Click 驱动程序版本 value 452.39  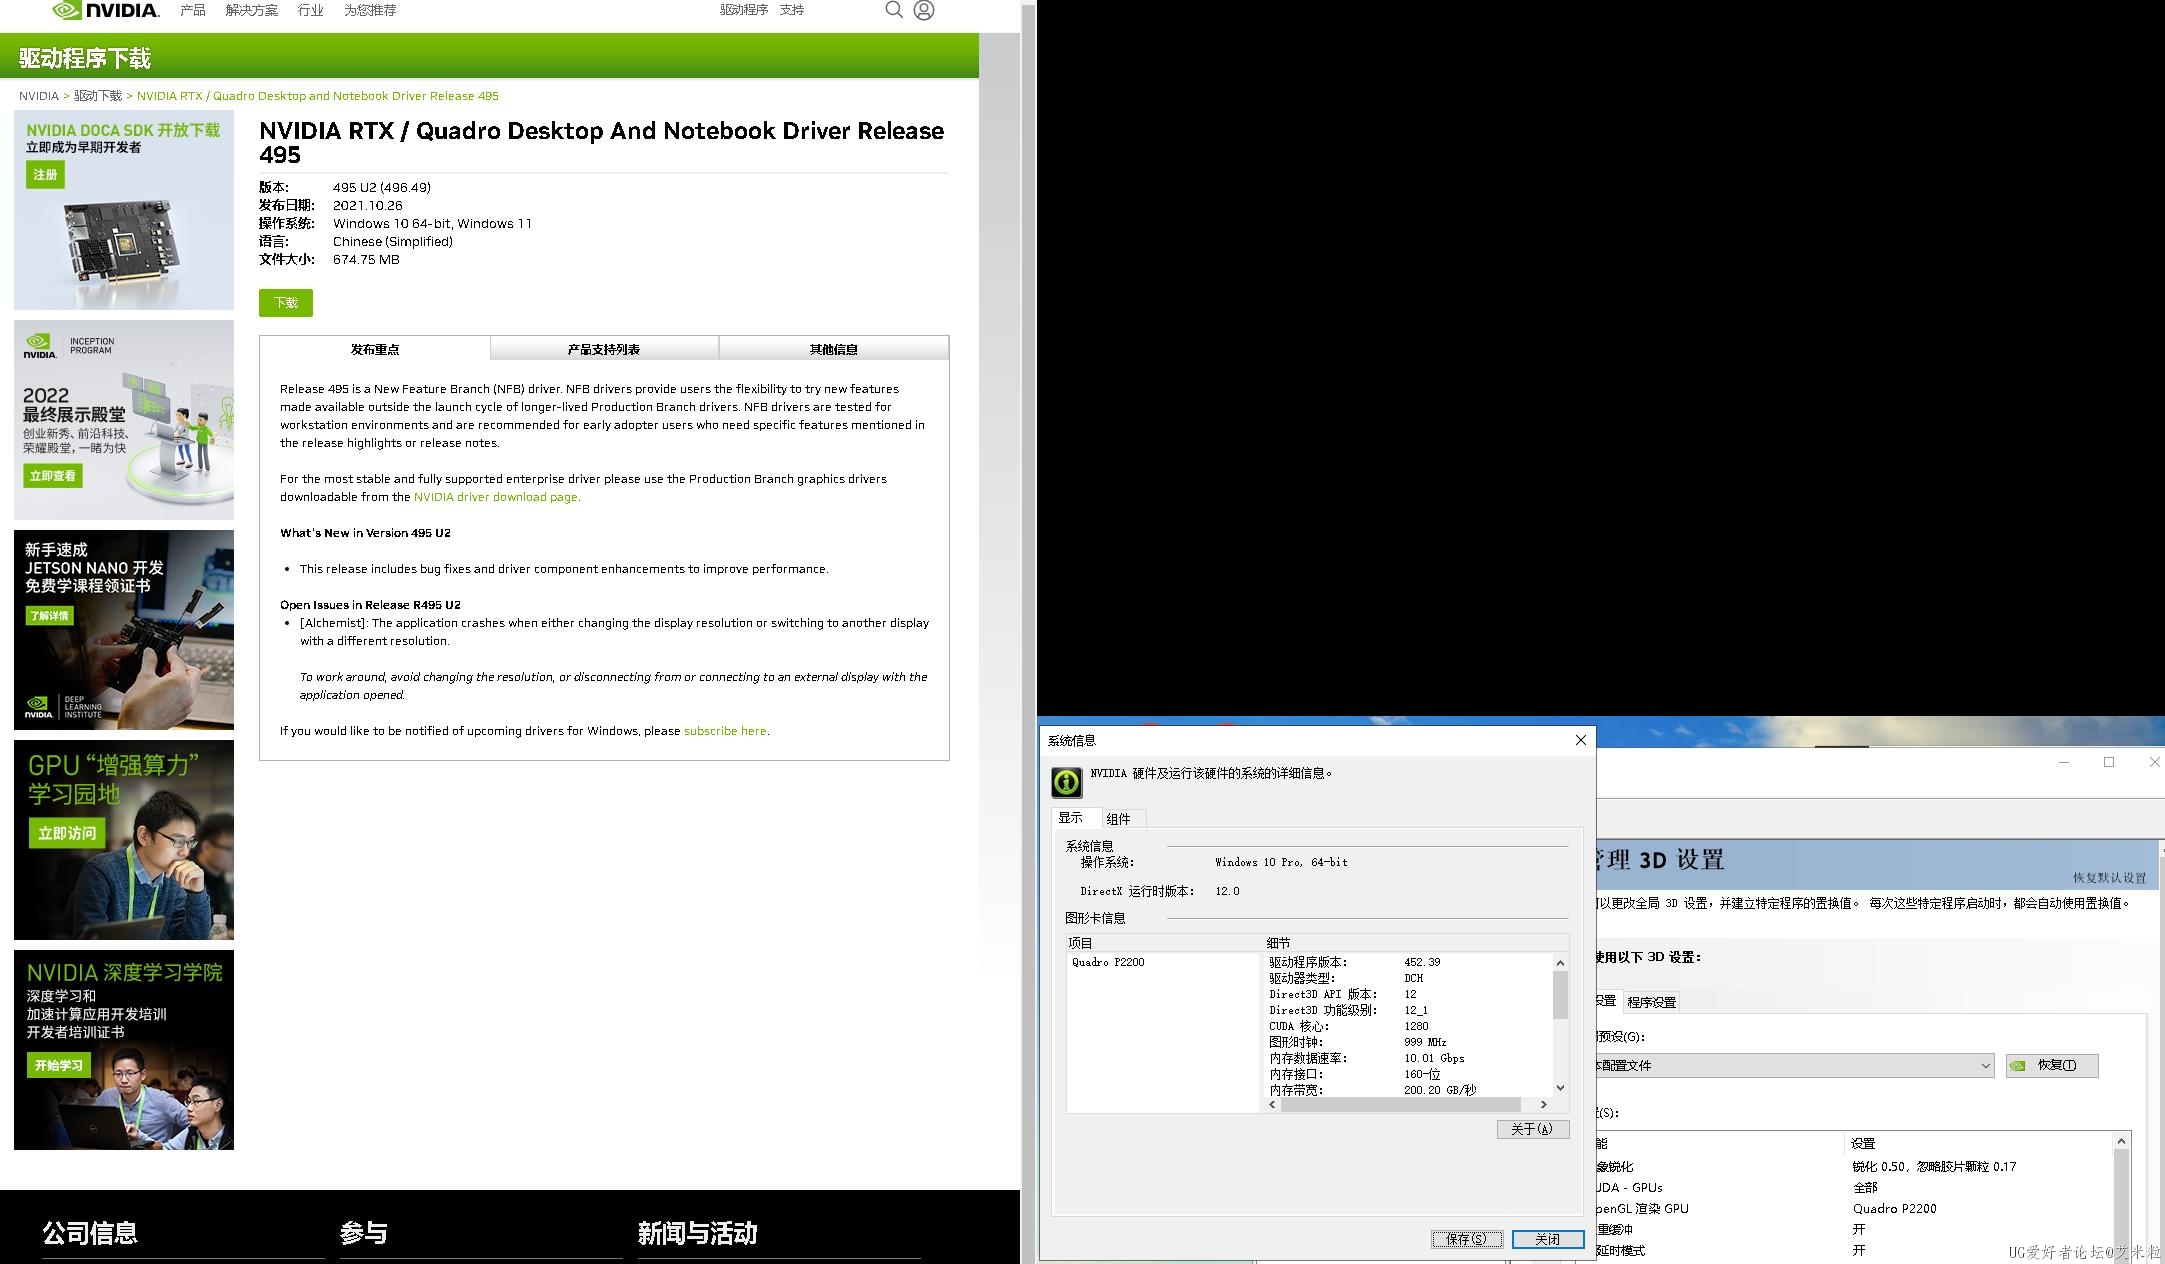tap(1422, 962)
